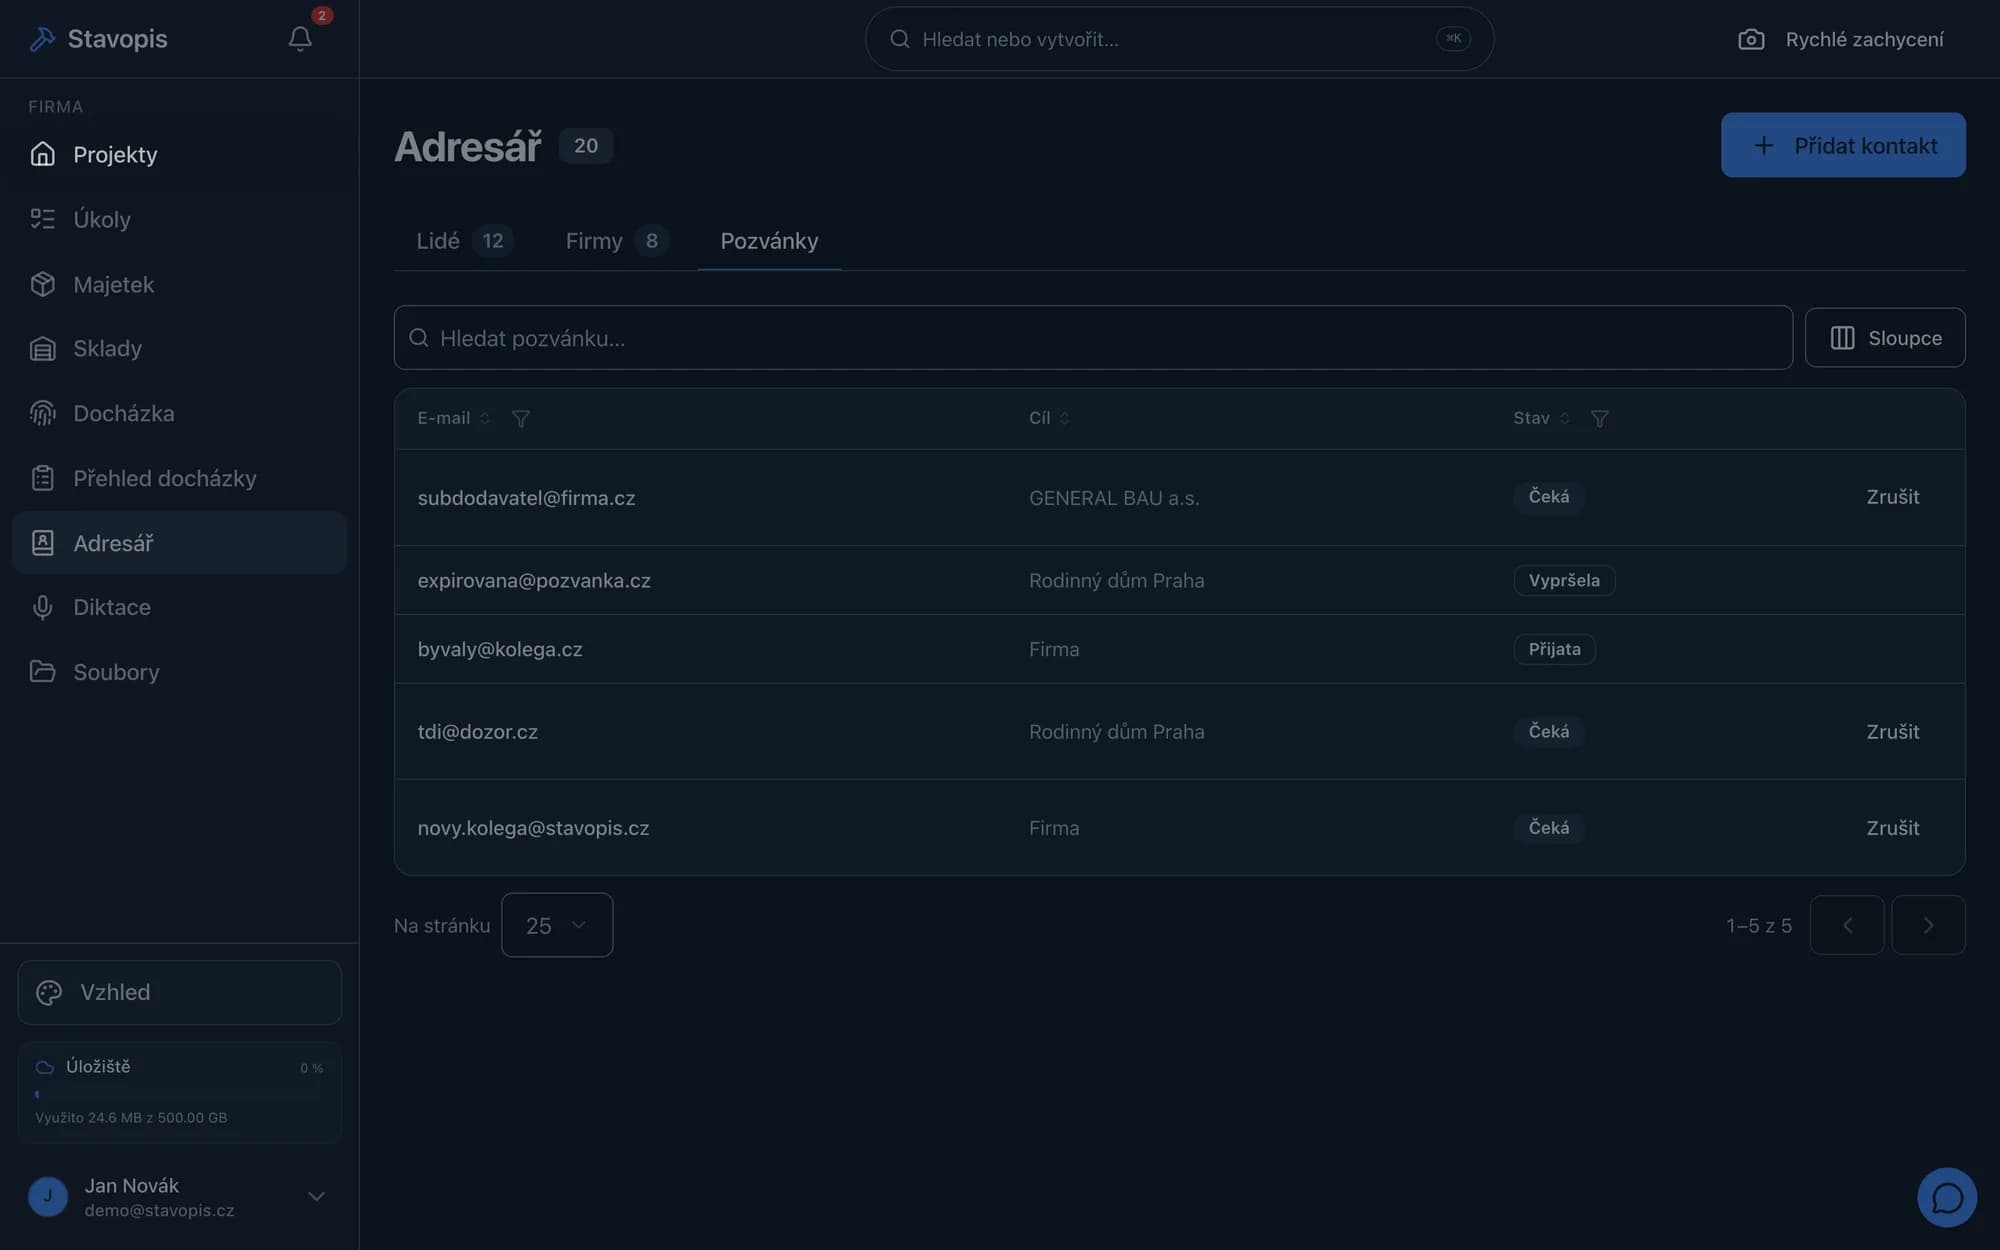The image size is (2000, 1250).
Task: Cancel the tdi@dozor.cz invitation
Action: [x=1892, y=732]
